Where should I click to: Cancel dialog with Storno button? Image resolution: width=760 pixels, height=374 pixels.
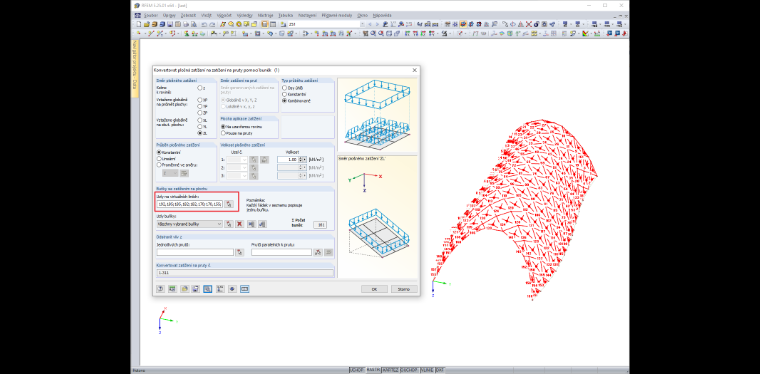tap(404, 289)
